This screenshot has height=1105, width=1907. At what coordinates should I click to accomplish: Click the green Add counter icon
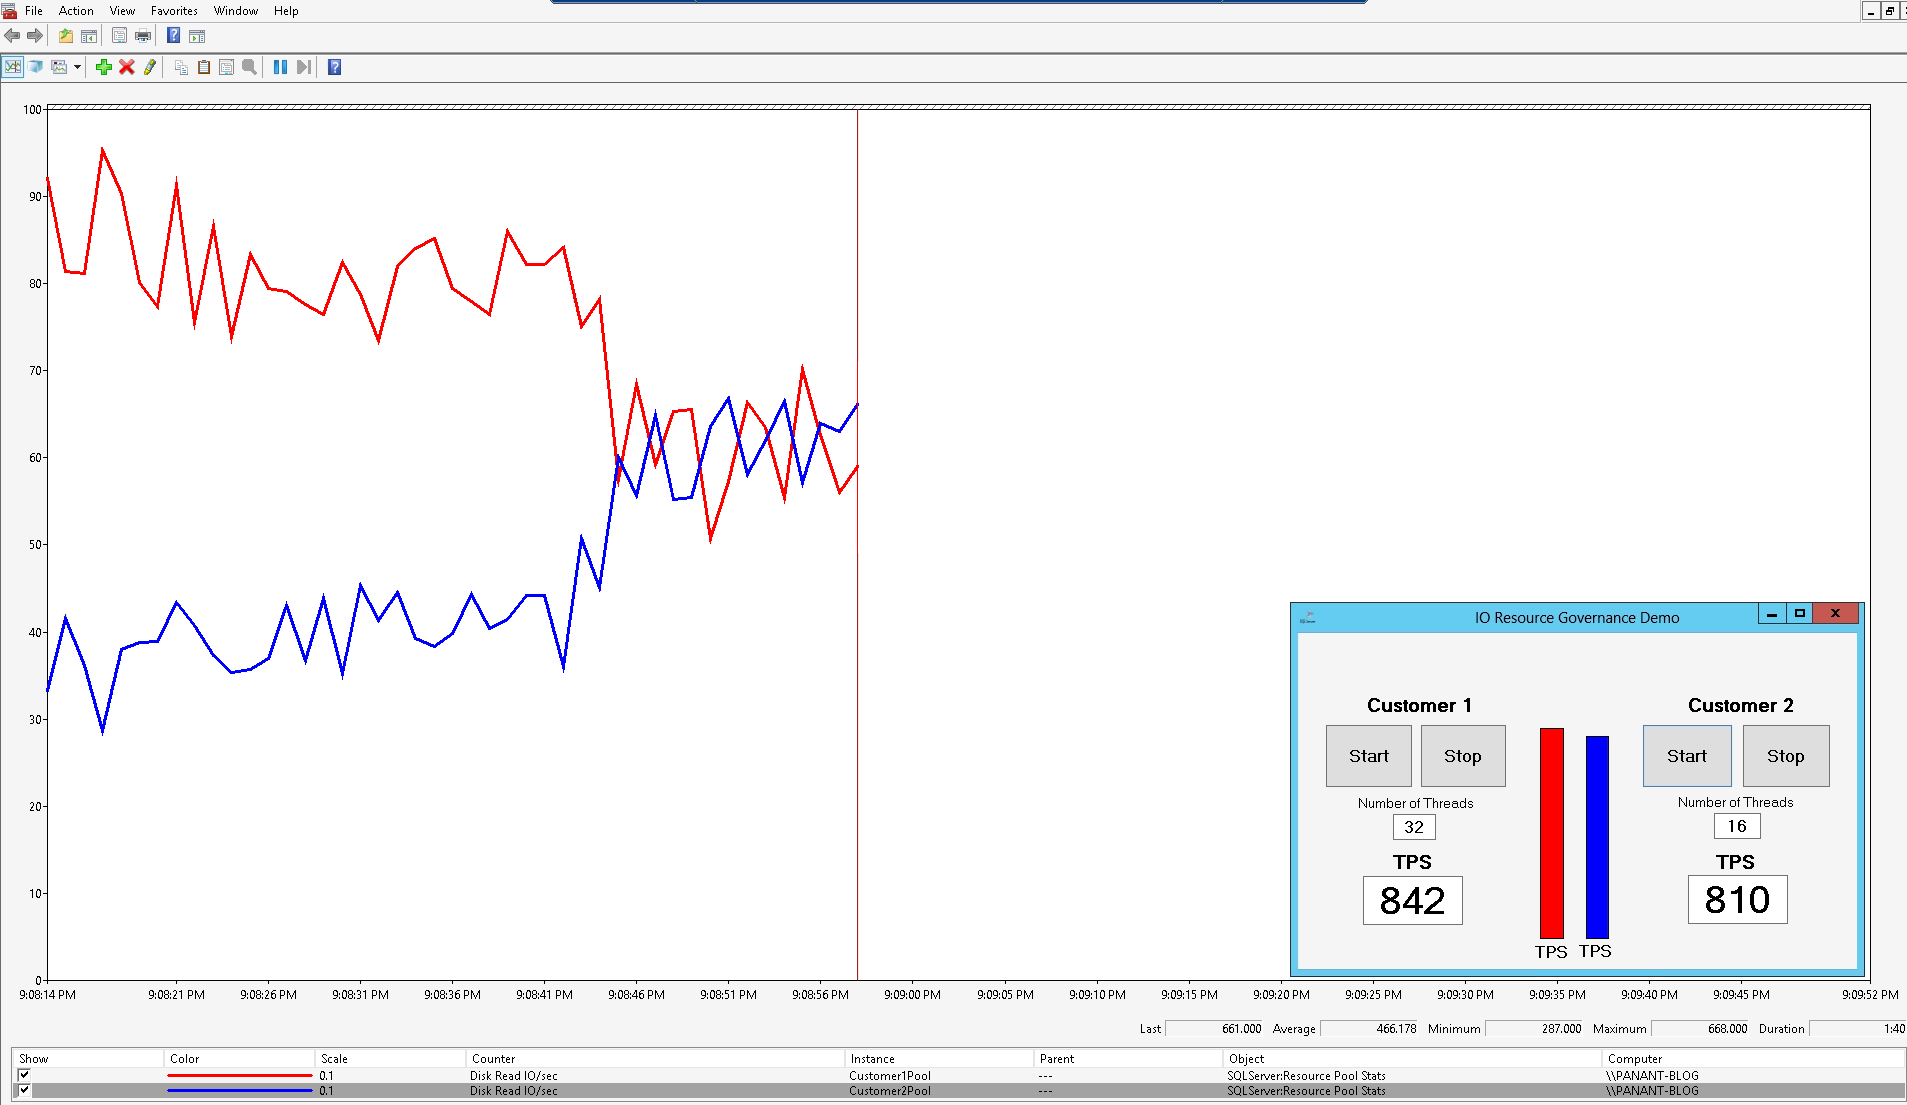pos(103,67)
